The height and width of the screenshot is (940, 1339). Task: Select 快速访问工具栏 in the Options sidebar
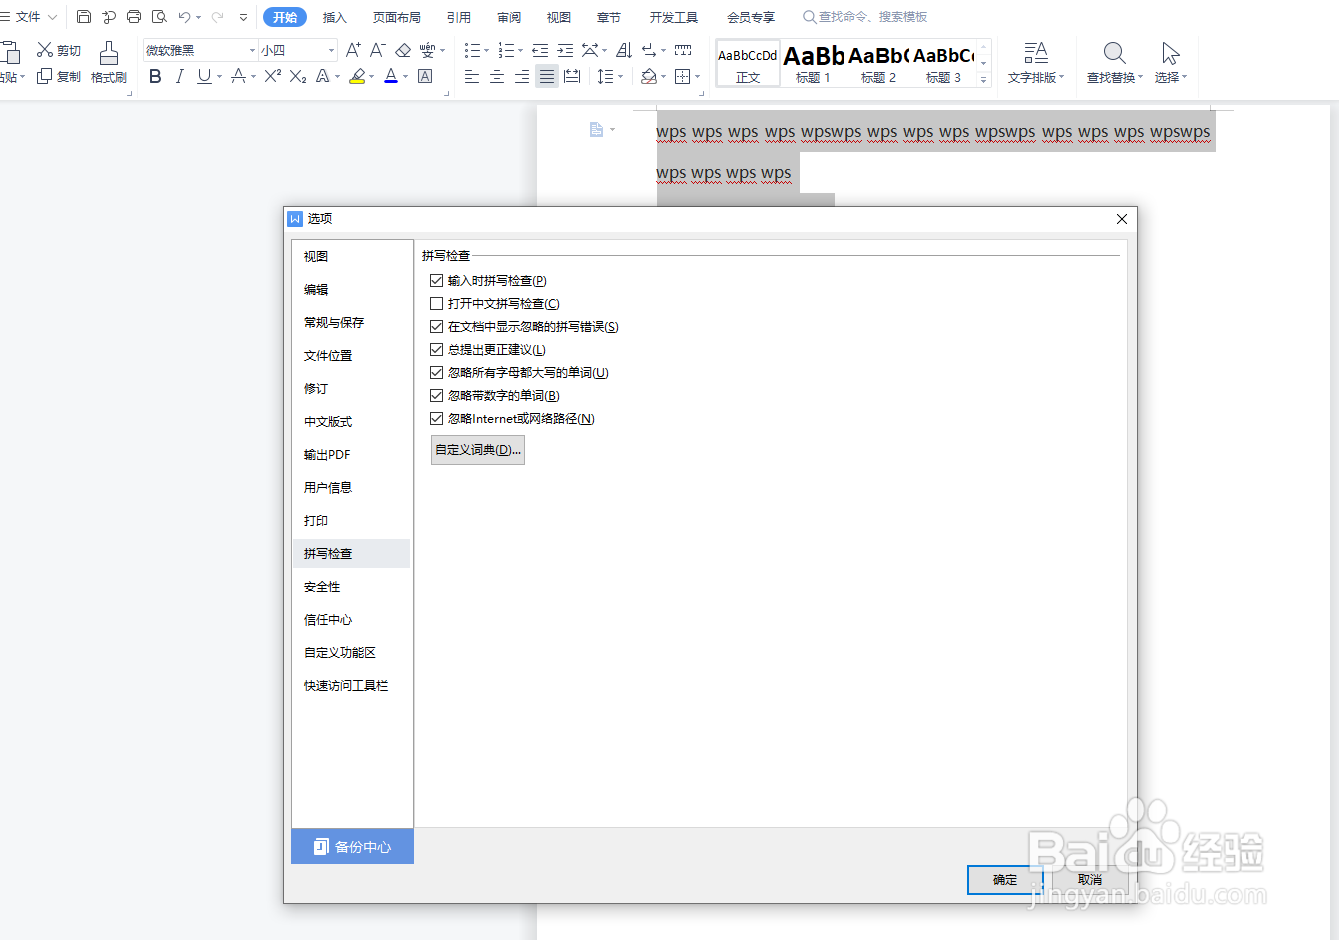351,685
